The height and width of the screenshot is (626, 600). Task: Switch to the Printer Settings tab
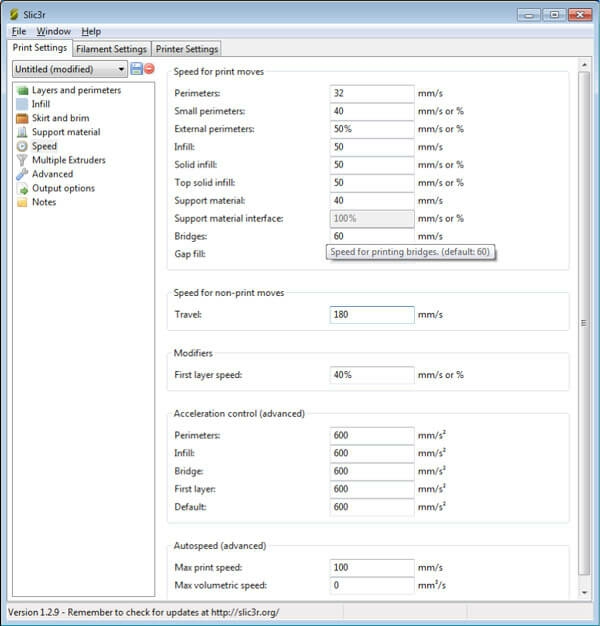click(187, 49)
